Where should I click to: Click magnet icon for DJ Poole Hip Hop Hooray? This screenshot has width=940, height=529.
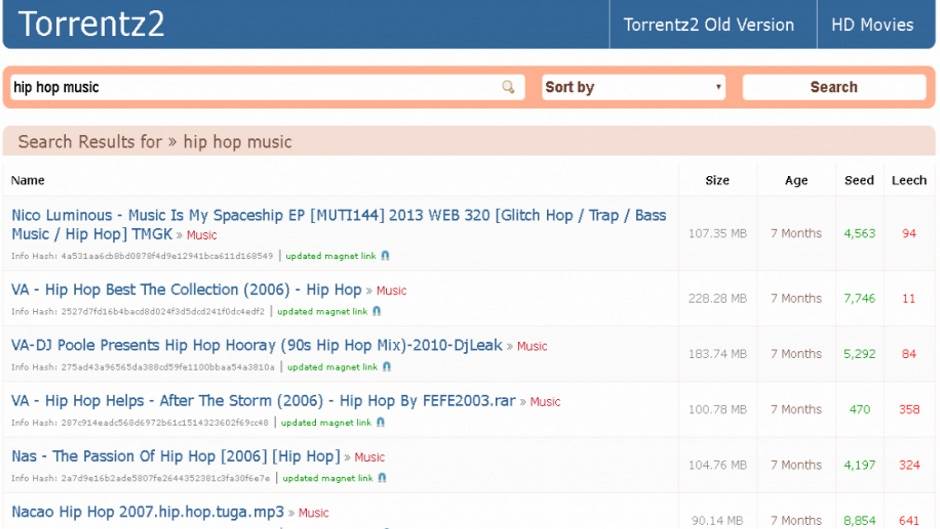[386, 367]
